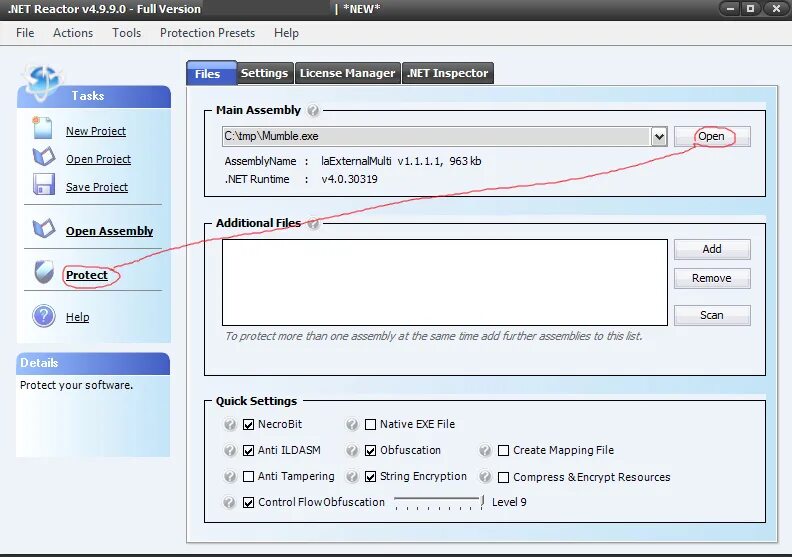Click the help icon beside Anti Tampering
Screen dimensions: 792x557
point(230,477)
